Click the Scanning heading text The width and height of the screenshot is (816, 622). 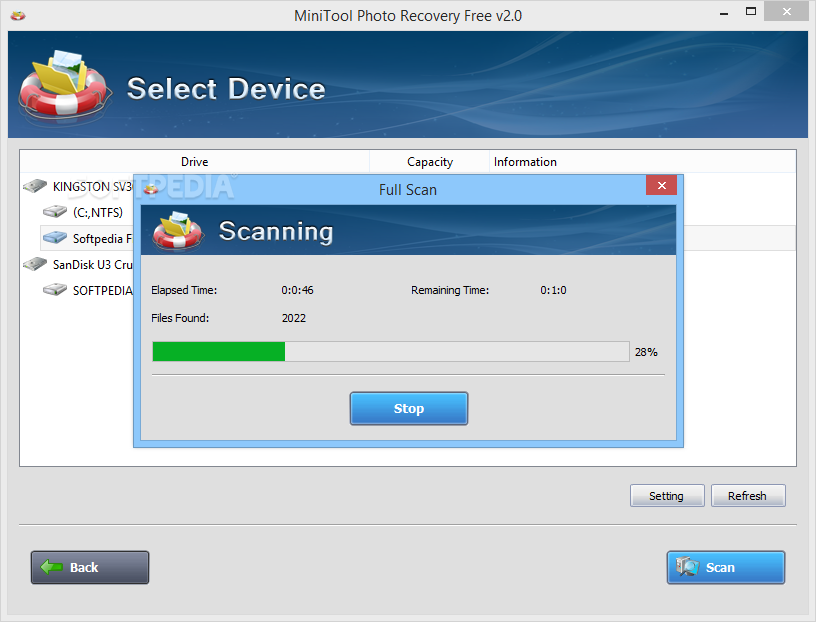pos(276,232)
